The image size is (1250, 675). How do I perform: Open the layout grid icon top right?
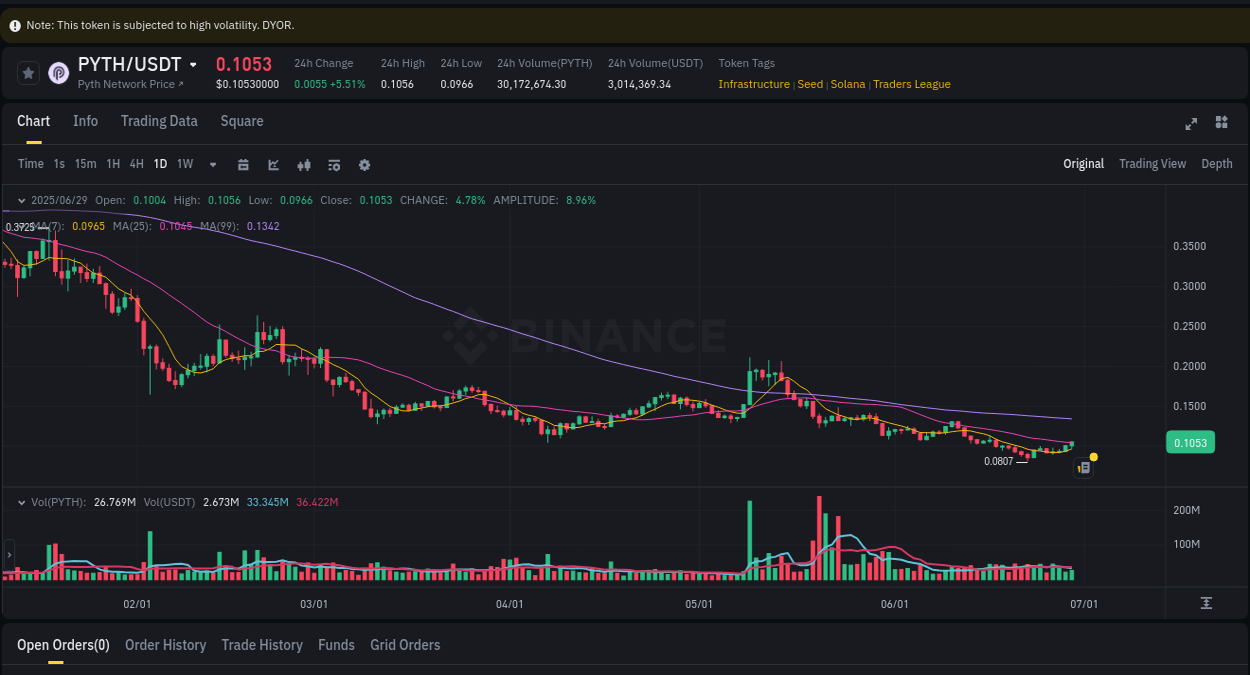1221,122
